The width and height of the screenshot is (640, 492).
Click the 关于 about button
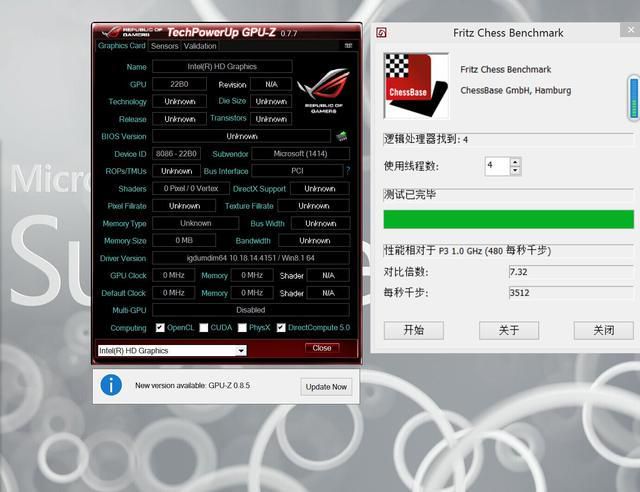click(509, 330)
